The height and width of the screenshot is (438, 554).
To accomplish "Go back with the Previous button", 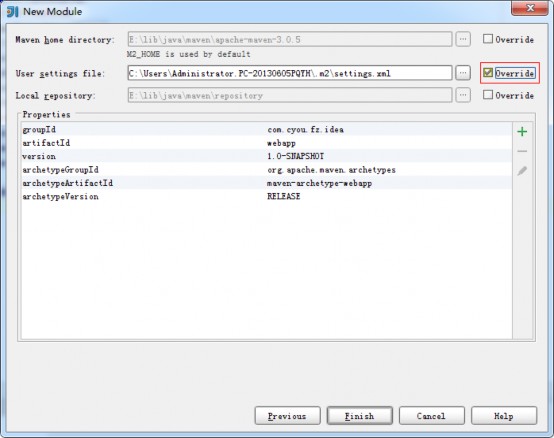I will pyautogui.click(x=287, y=416).
